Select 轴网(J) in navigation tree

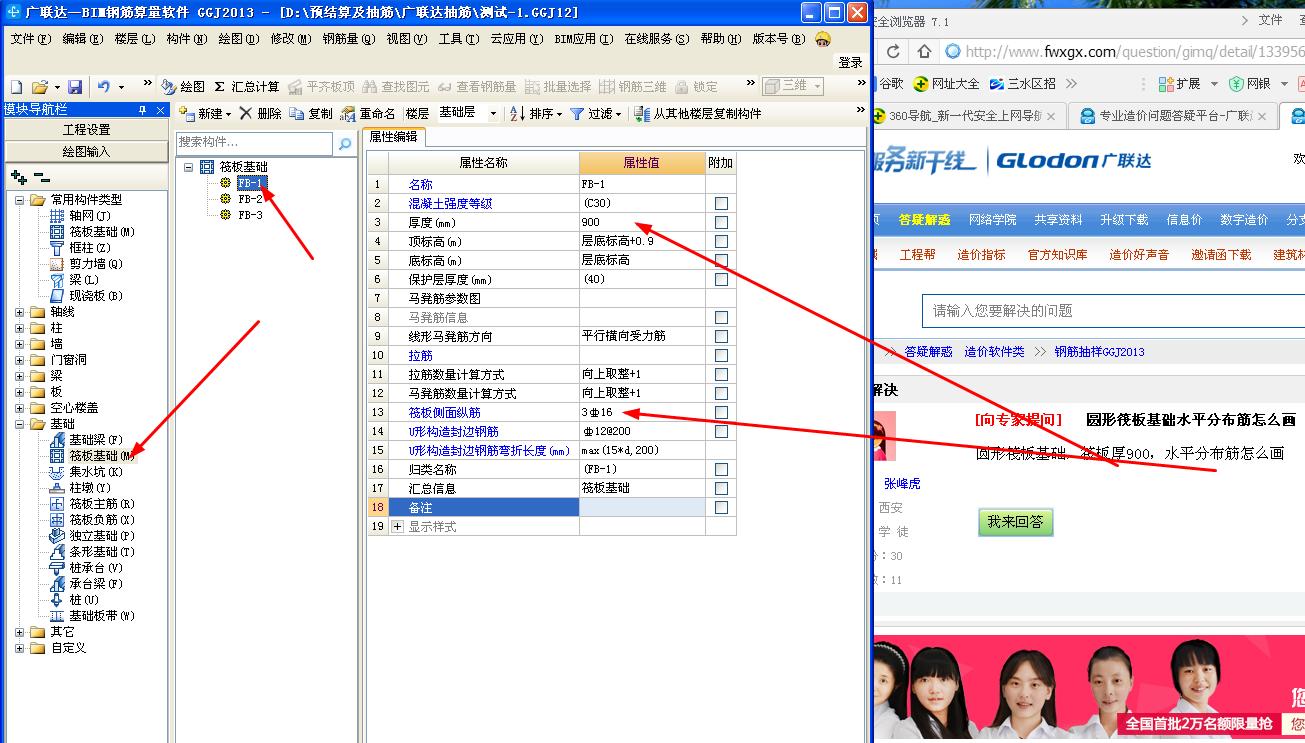pyautogui.click(x=90, y=216)
